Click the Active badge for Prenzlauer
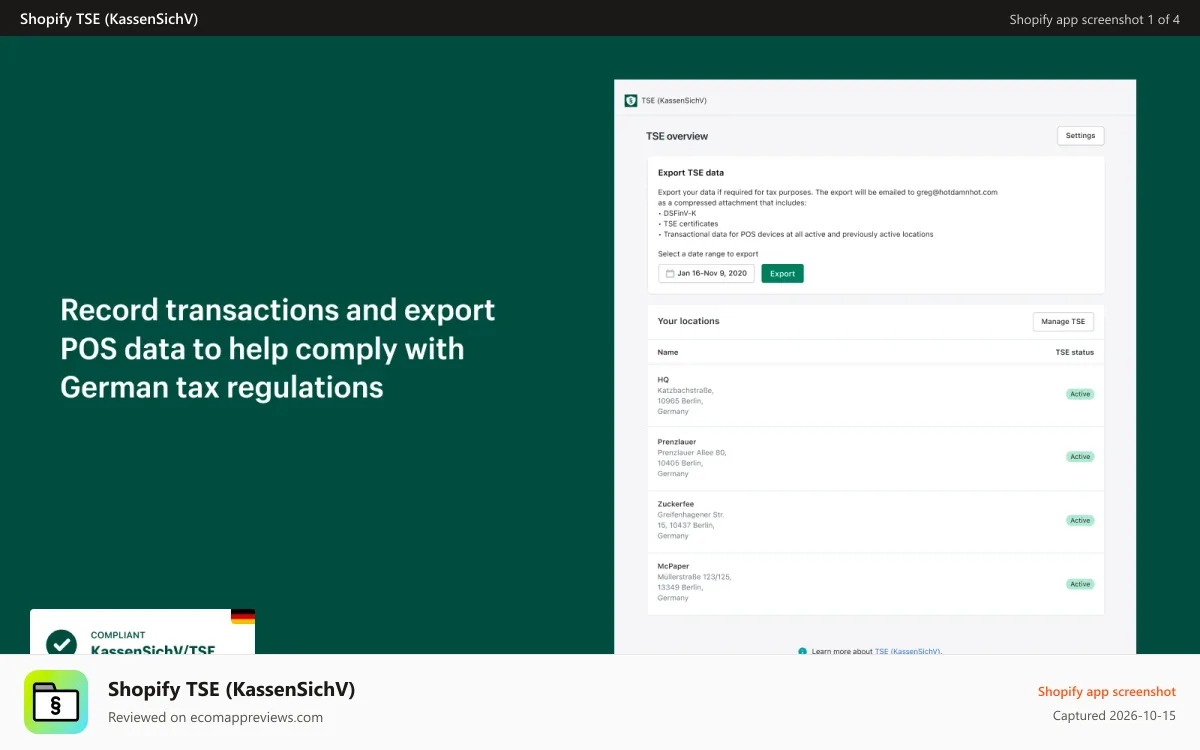Image resolution: width=1200 pixels, height=750 pixels. (1080, 457)
